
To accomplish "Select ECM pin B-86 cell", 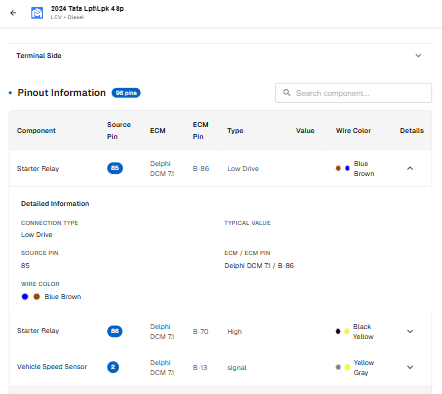I will tap(201, 169).
